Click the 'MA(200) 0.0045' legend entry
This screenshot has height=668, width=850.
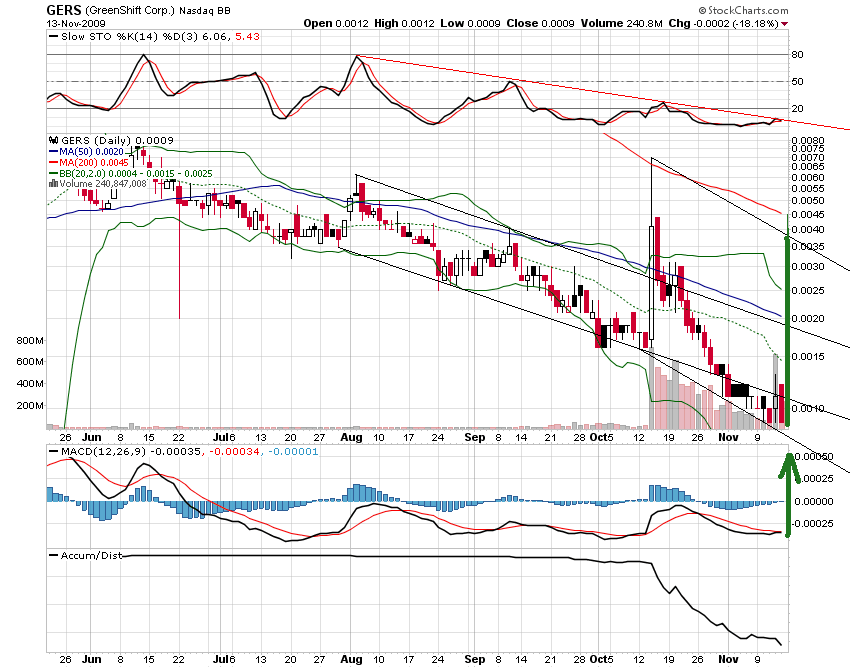[x=94, y=163]
